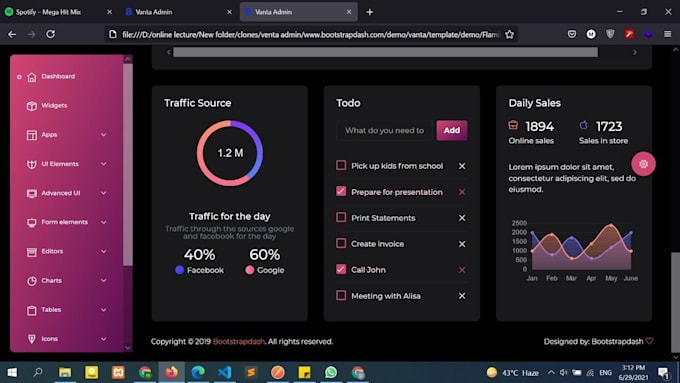The height and width of the screenshot is (383, 680).
Task: Expand Advanced UI submenu chevron
Action: pos(104,193)
